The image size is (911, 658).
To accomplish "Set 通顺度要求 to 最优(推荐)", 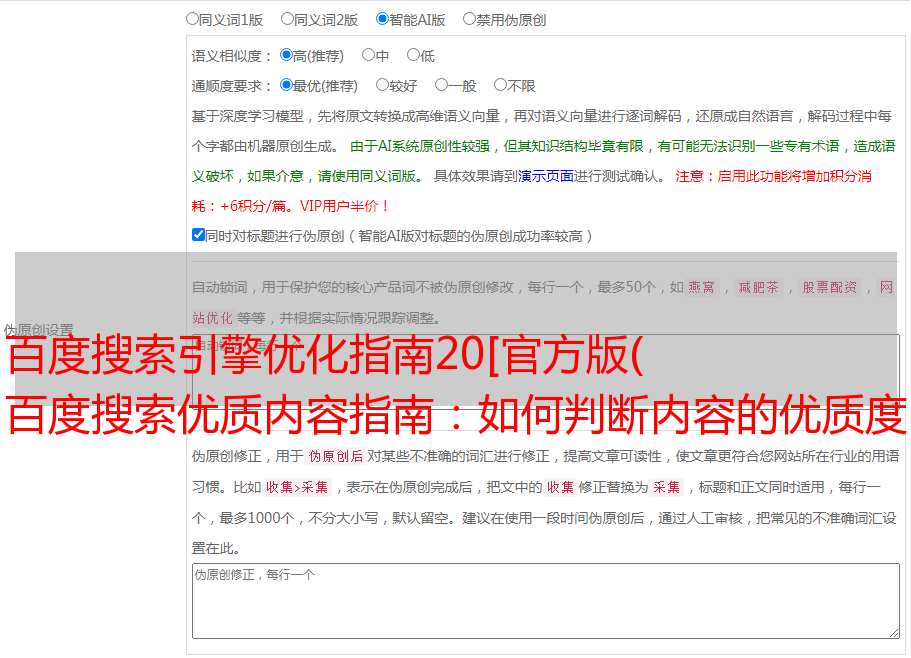I will point(286,85).
